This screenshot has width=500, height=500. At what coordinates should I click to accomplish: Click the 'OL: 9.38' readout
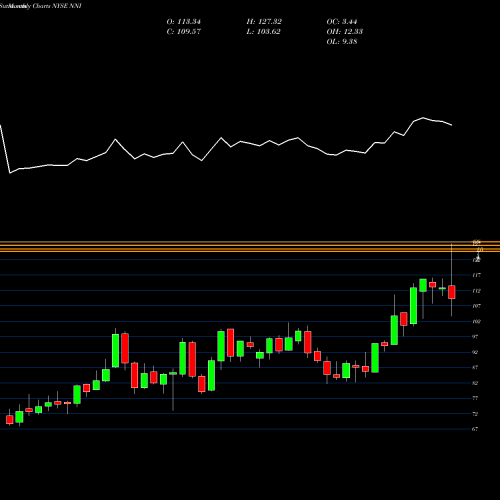tap(342, 42)
